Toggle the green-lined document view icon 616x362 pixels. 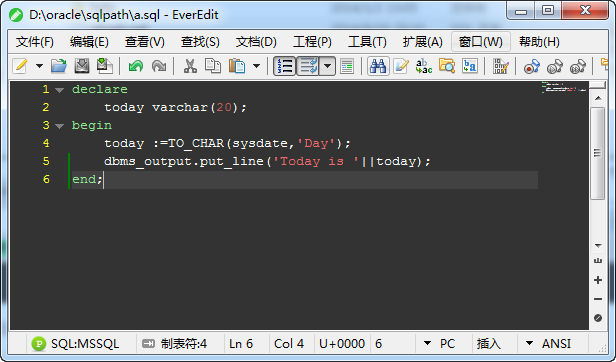tap(347, 66)
